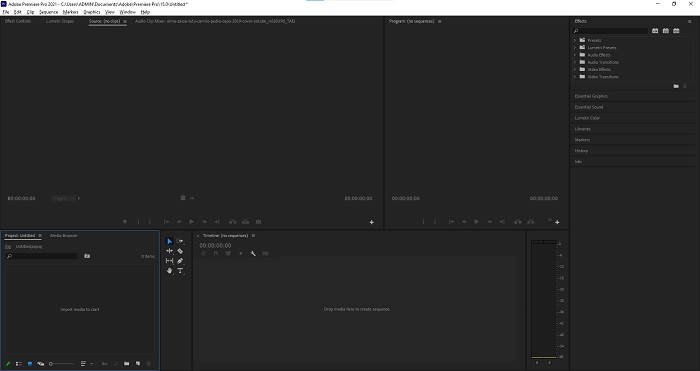
Task: Select the Track Select Forward tool
Action: (180, 241)
